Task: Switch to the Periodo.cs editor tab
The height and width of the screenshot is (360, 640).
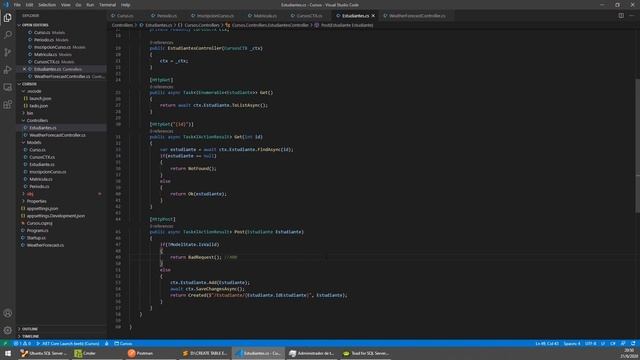Action: click(x=167, y=16)
